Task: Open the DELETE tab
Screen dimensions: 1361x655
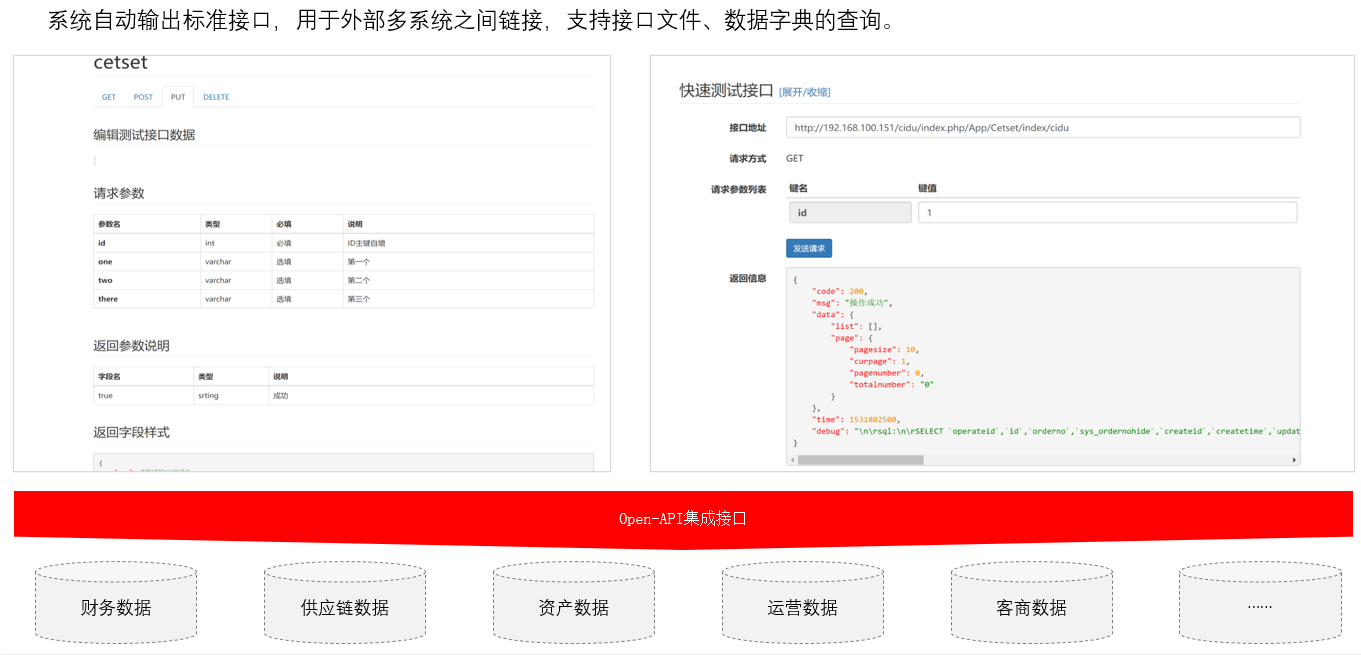Action: tap(216, 97)
